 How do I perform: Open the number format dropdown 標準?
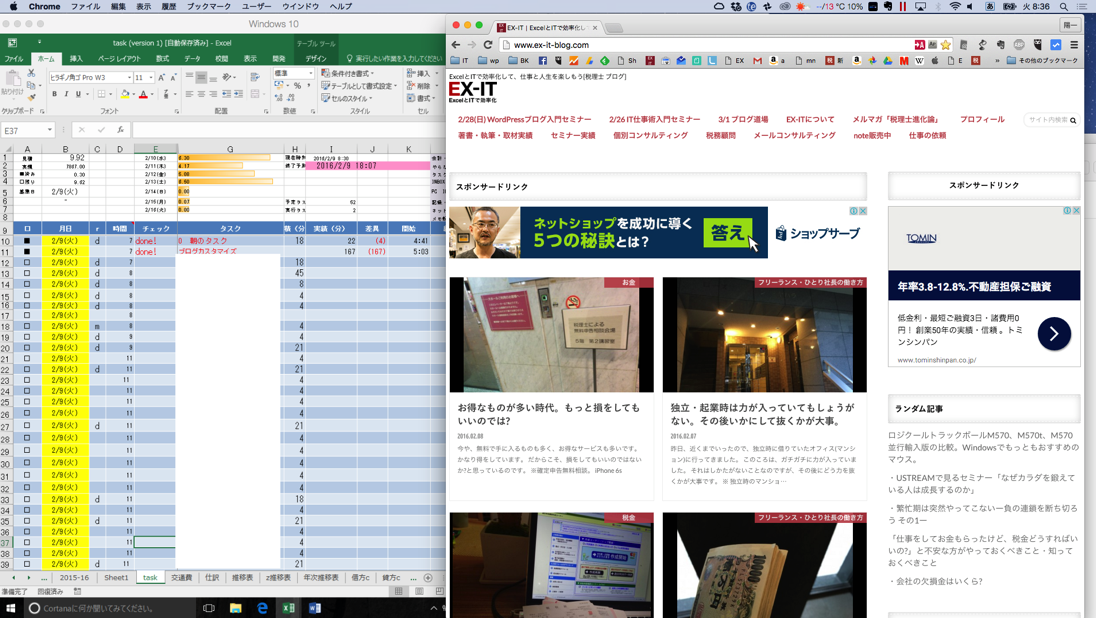(310, 73)
